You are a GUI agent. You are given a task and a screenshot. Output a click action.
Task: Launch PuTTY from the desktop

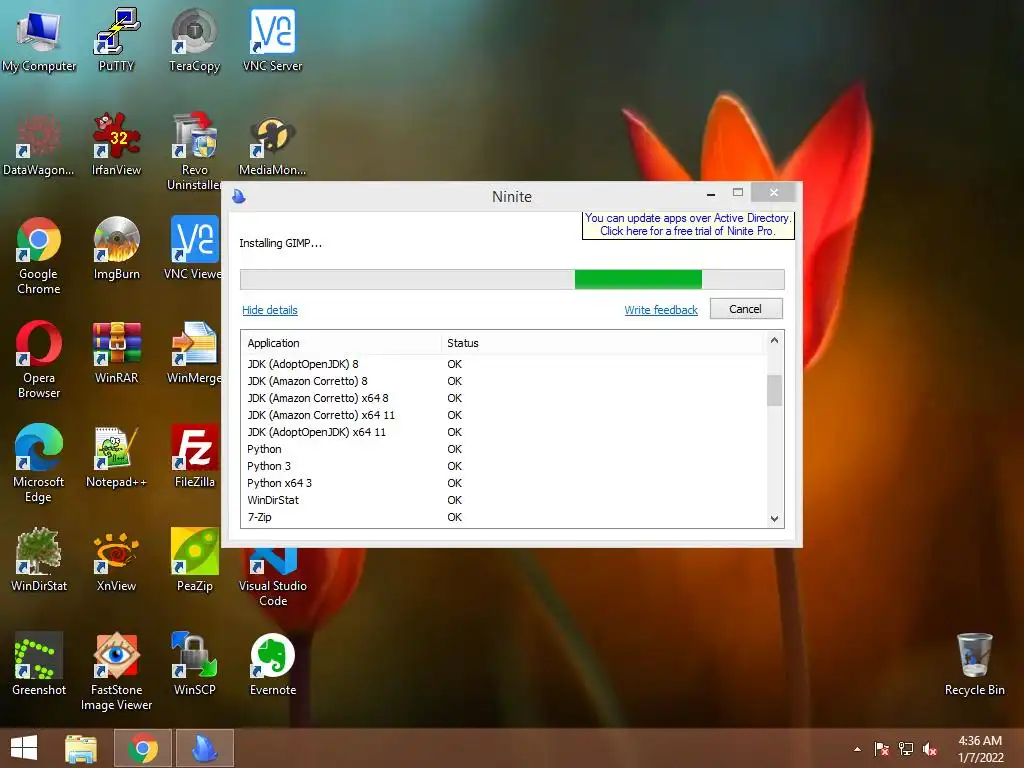(116, 40)
